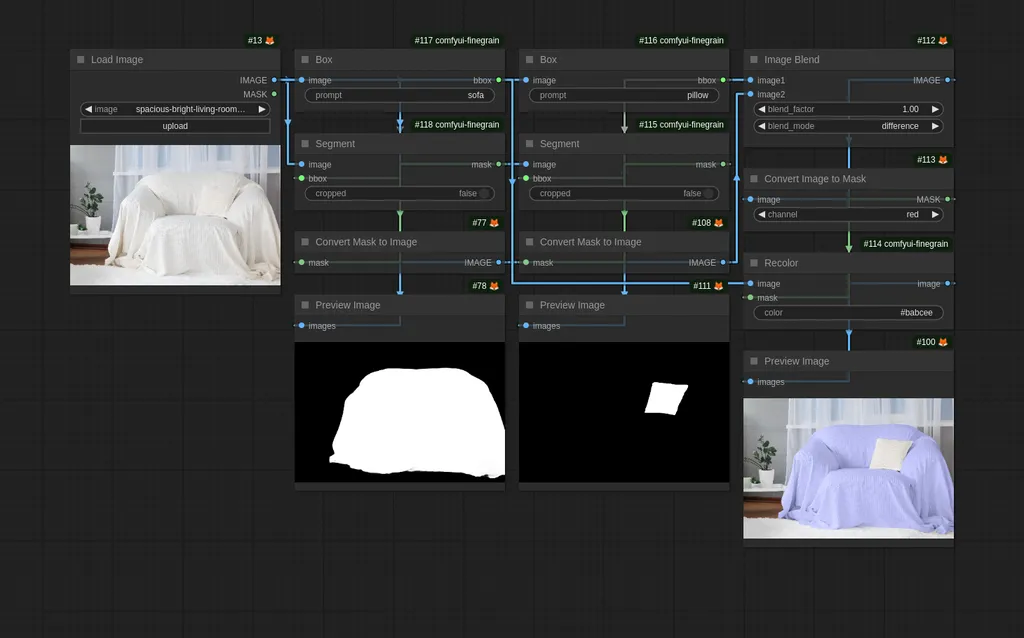This screenshot has height=638, width=1024.
Task: Increase blend_factor with the right arrow
Action: click(x=933, y=109)
